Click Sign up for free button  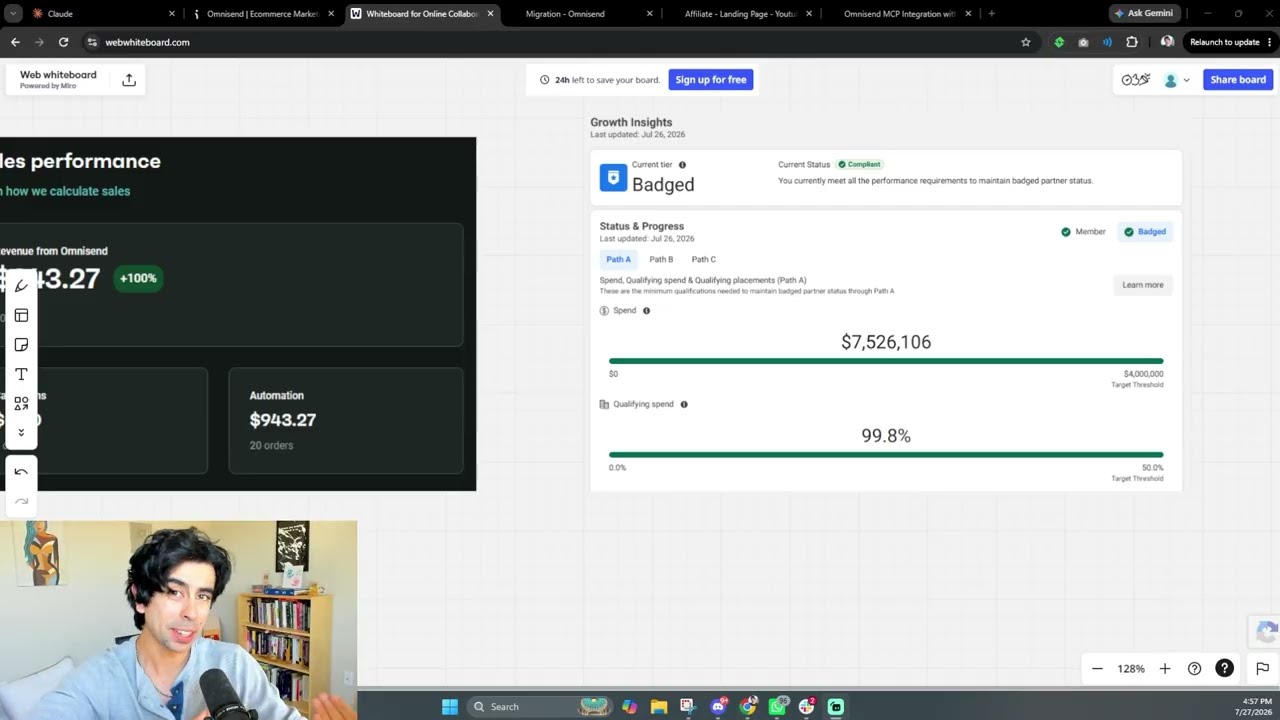[x=711, y=80]
